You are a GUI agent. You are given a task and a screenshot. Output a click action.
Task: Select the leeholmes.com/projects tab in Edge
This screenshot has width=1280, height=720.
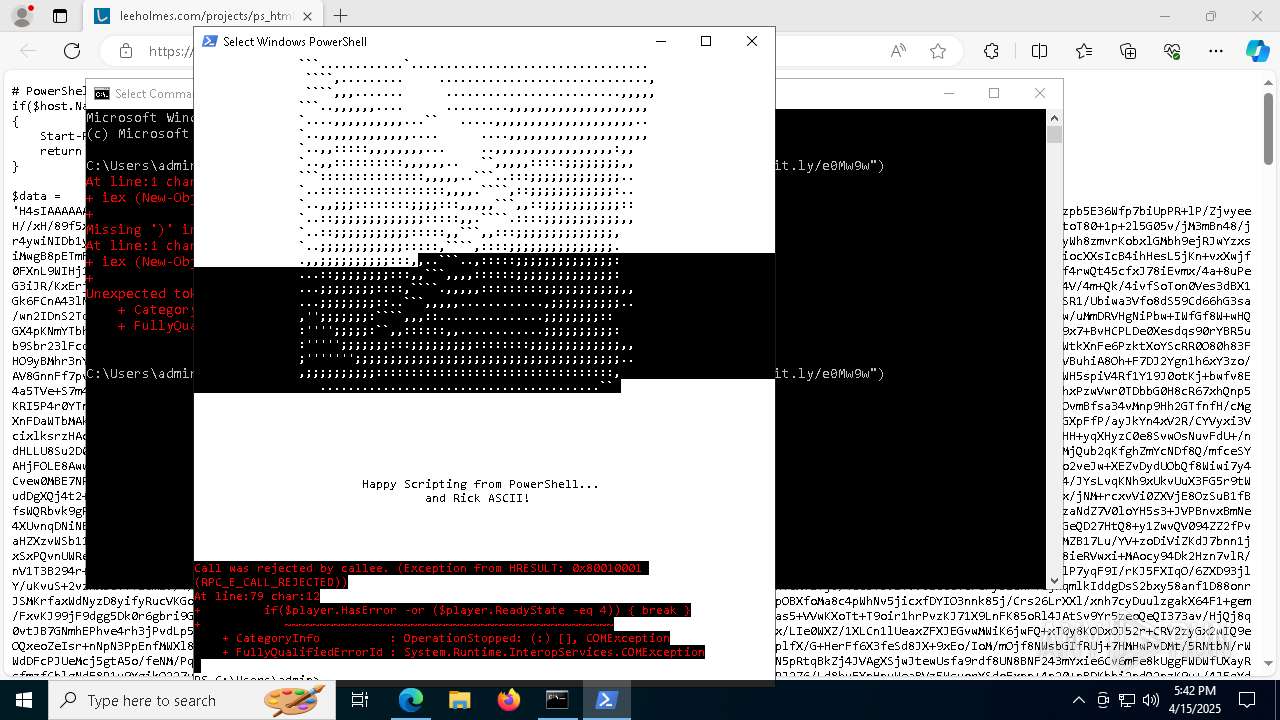(205, 16)
